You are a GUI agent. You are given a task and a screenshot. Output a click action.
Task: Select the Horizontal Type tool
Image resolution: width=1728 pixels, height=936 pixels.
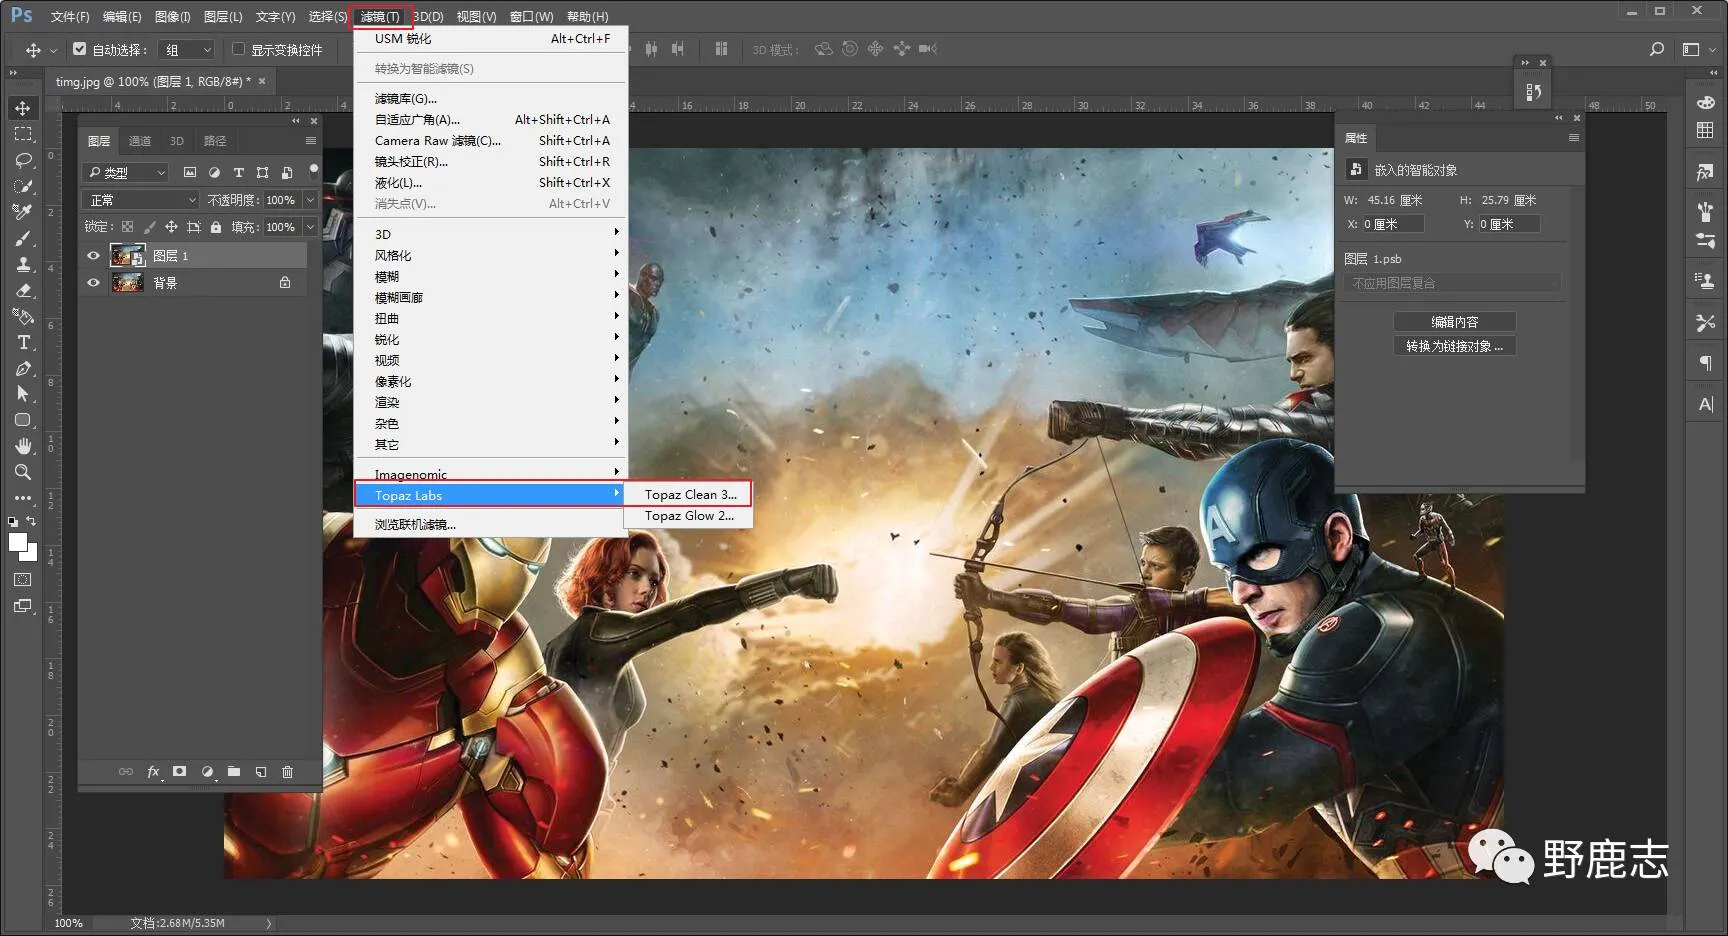pyautogui.click(x=23, y=342)
